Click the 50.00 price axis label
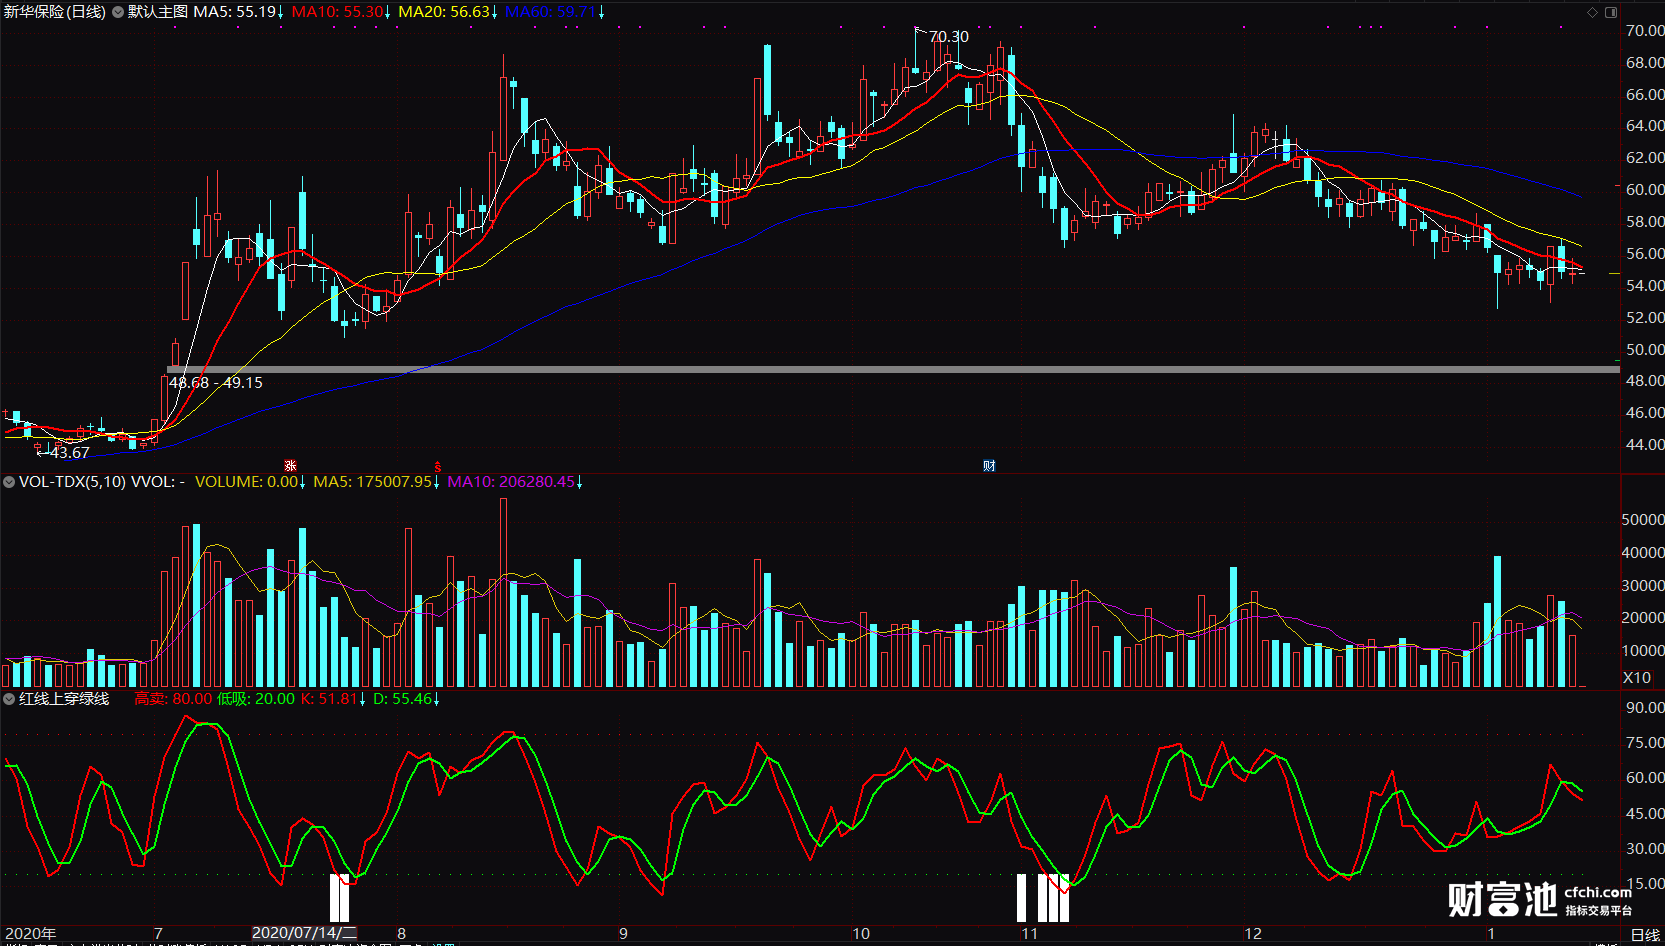This screenshot has width=1665, height=946. click(1645, 349)
